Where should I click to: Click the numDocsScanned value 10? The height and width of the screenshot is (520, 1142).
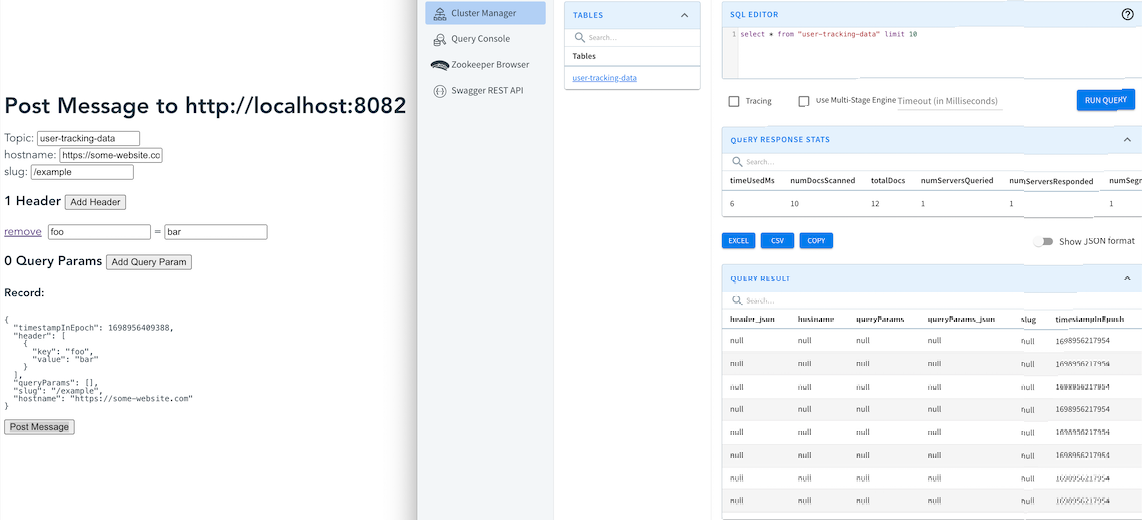[795, 205]
